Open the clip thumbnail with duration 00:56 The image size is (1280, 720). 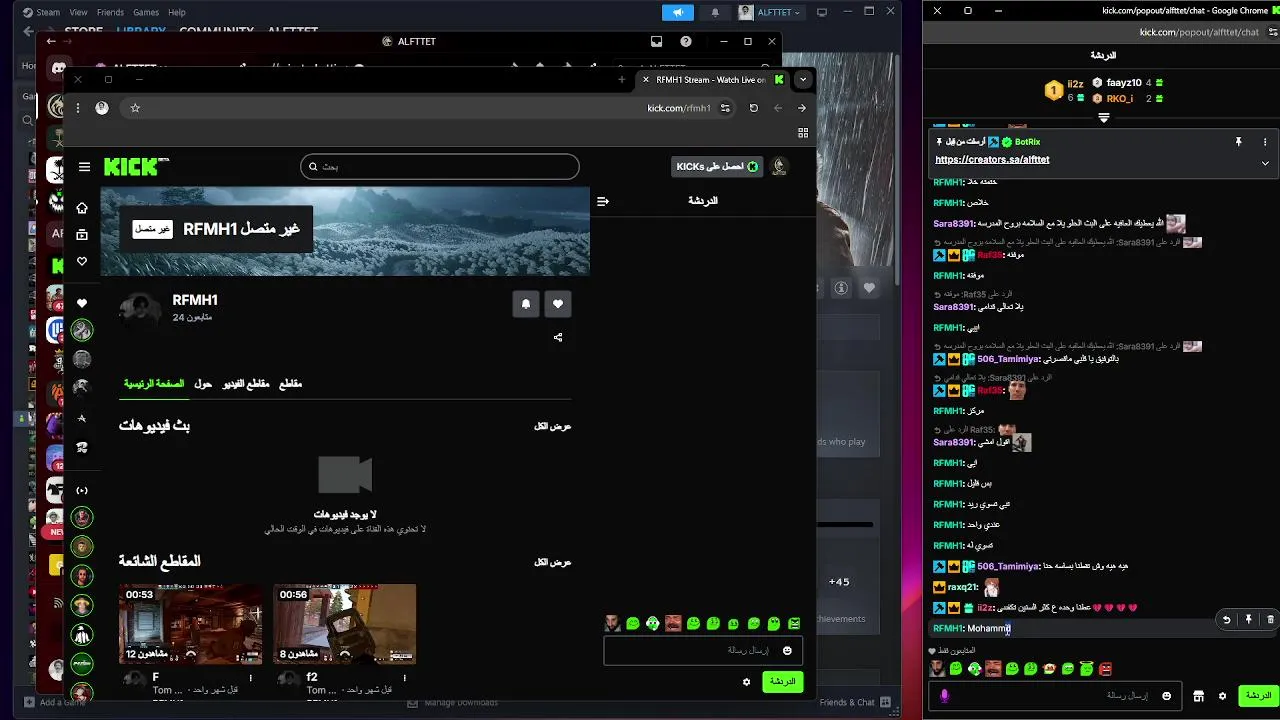point(344,624)
